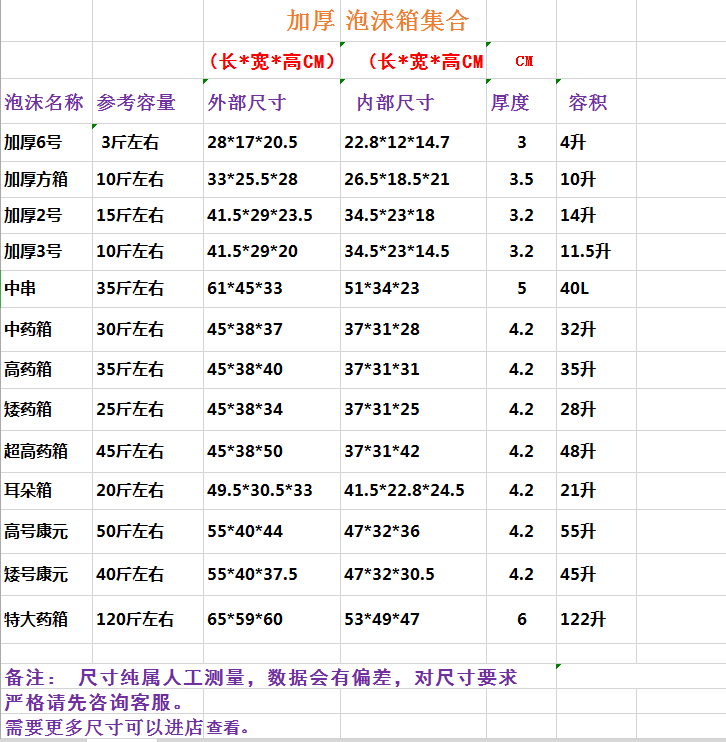Click the "加厚6号" row name cell

(33, 142)
